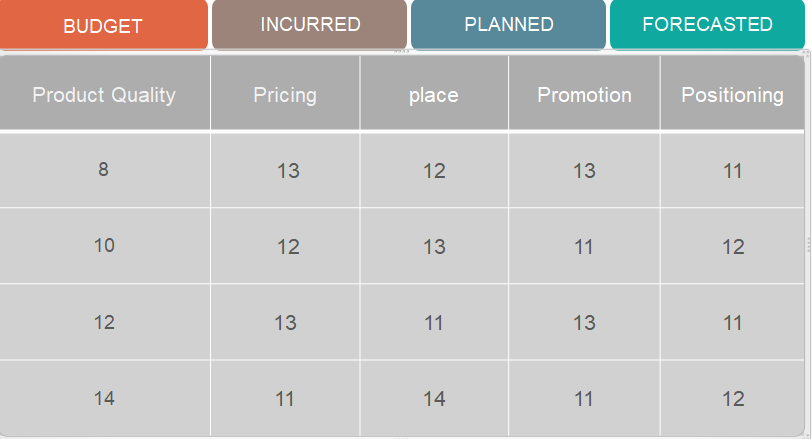This screenshot has width=812, height=439.
Task: Select Product Quality cell with value 8
Action: [x=104, y=170]
